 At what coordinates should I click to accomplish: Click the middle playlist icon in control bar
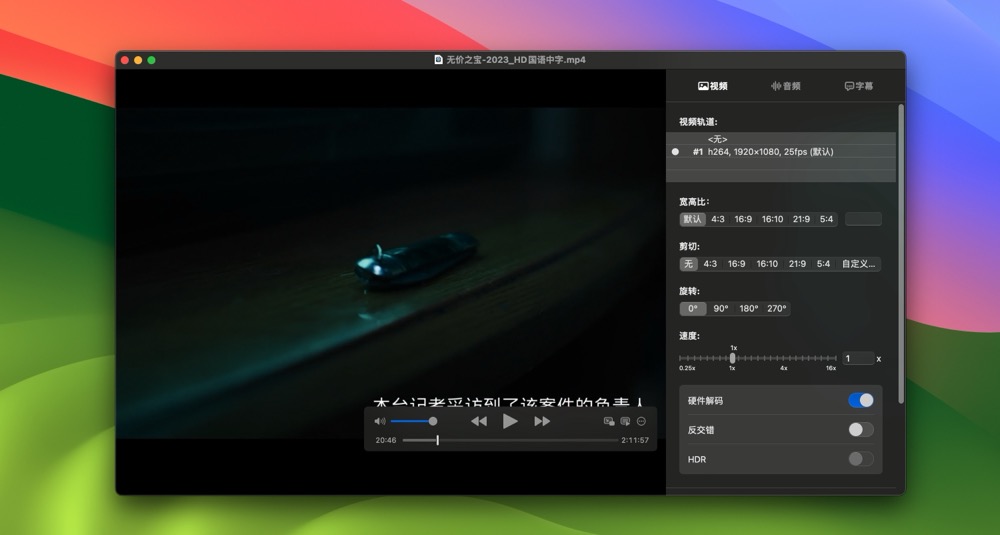point(625,421)
